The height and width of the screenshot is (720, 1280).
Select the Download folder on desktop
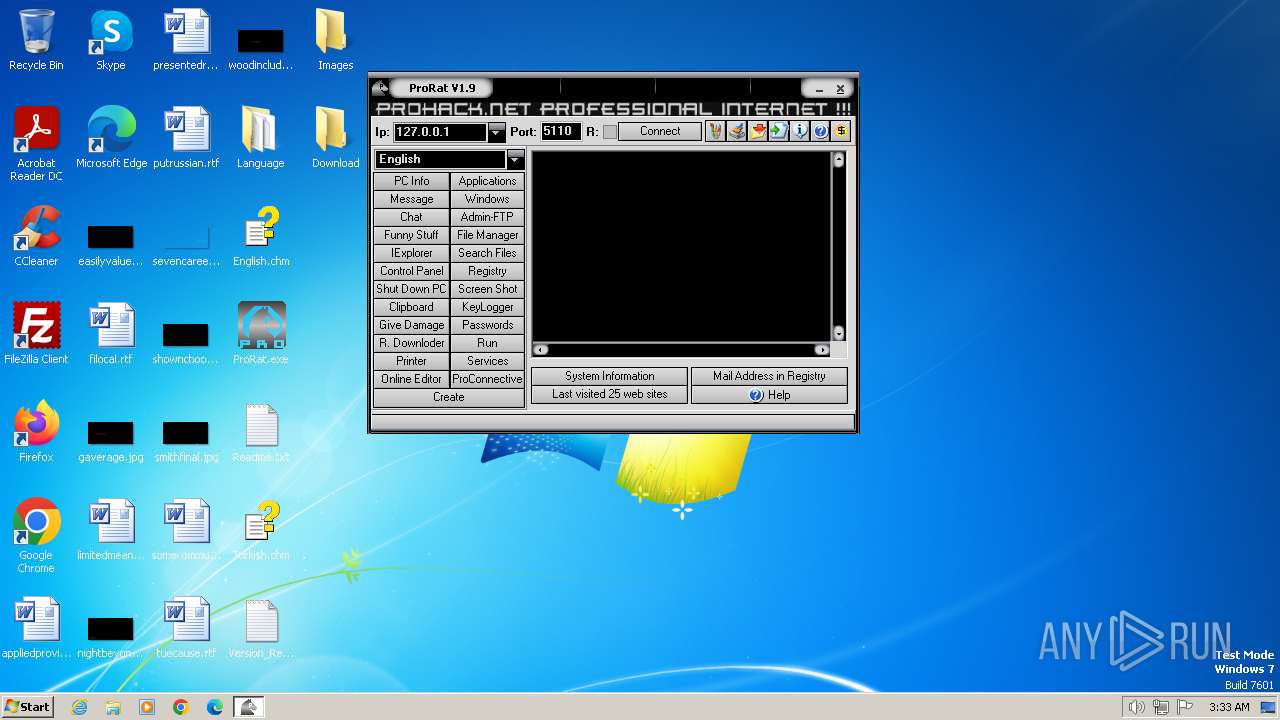(x=335, y=138)
